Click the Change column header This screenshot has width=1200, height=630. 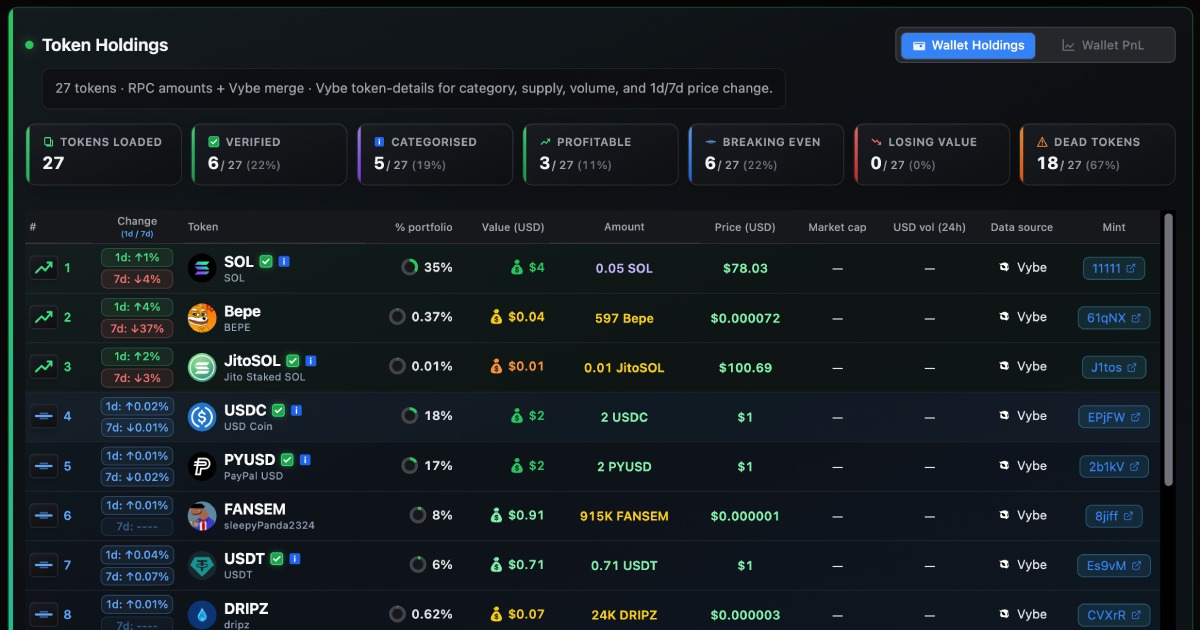137,227
